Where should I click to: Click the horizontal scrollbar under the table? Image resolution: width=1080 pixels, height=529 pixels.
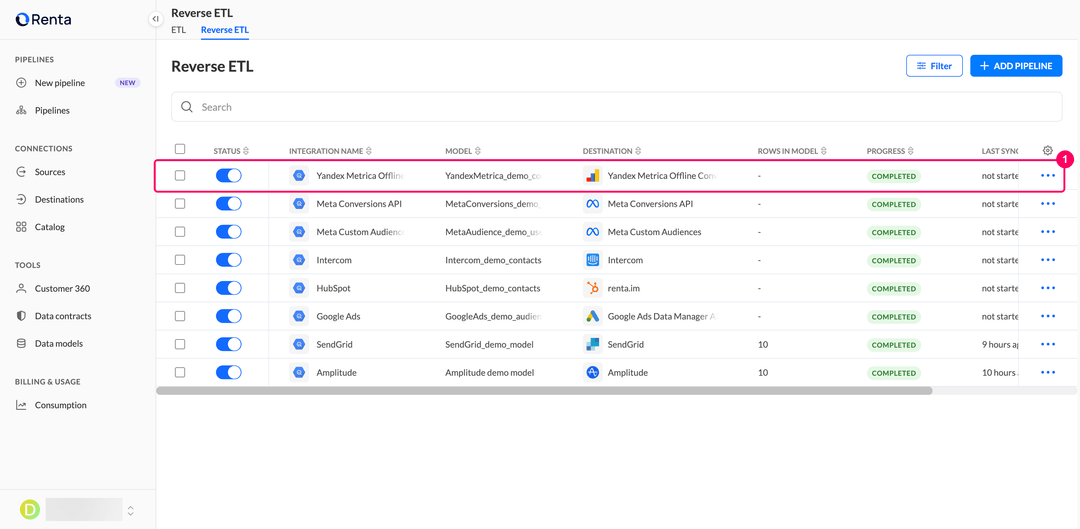point(544,391)
